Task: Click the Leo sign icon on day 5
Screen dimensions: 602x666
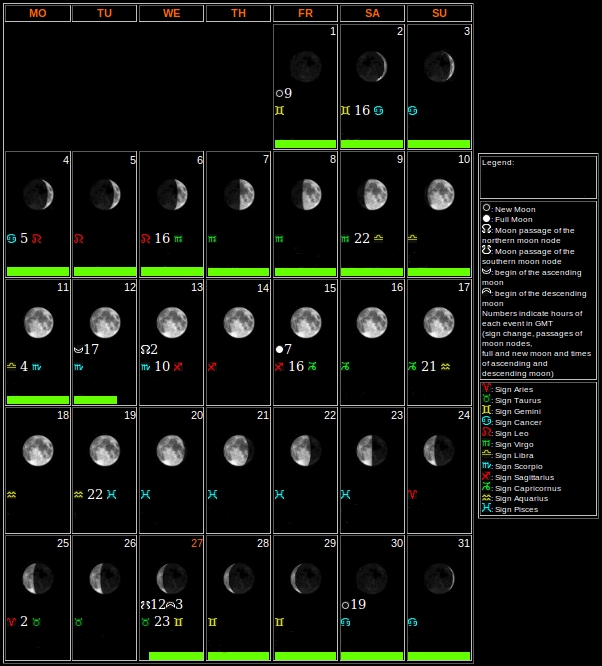Action: (79, 239)
